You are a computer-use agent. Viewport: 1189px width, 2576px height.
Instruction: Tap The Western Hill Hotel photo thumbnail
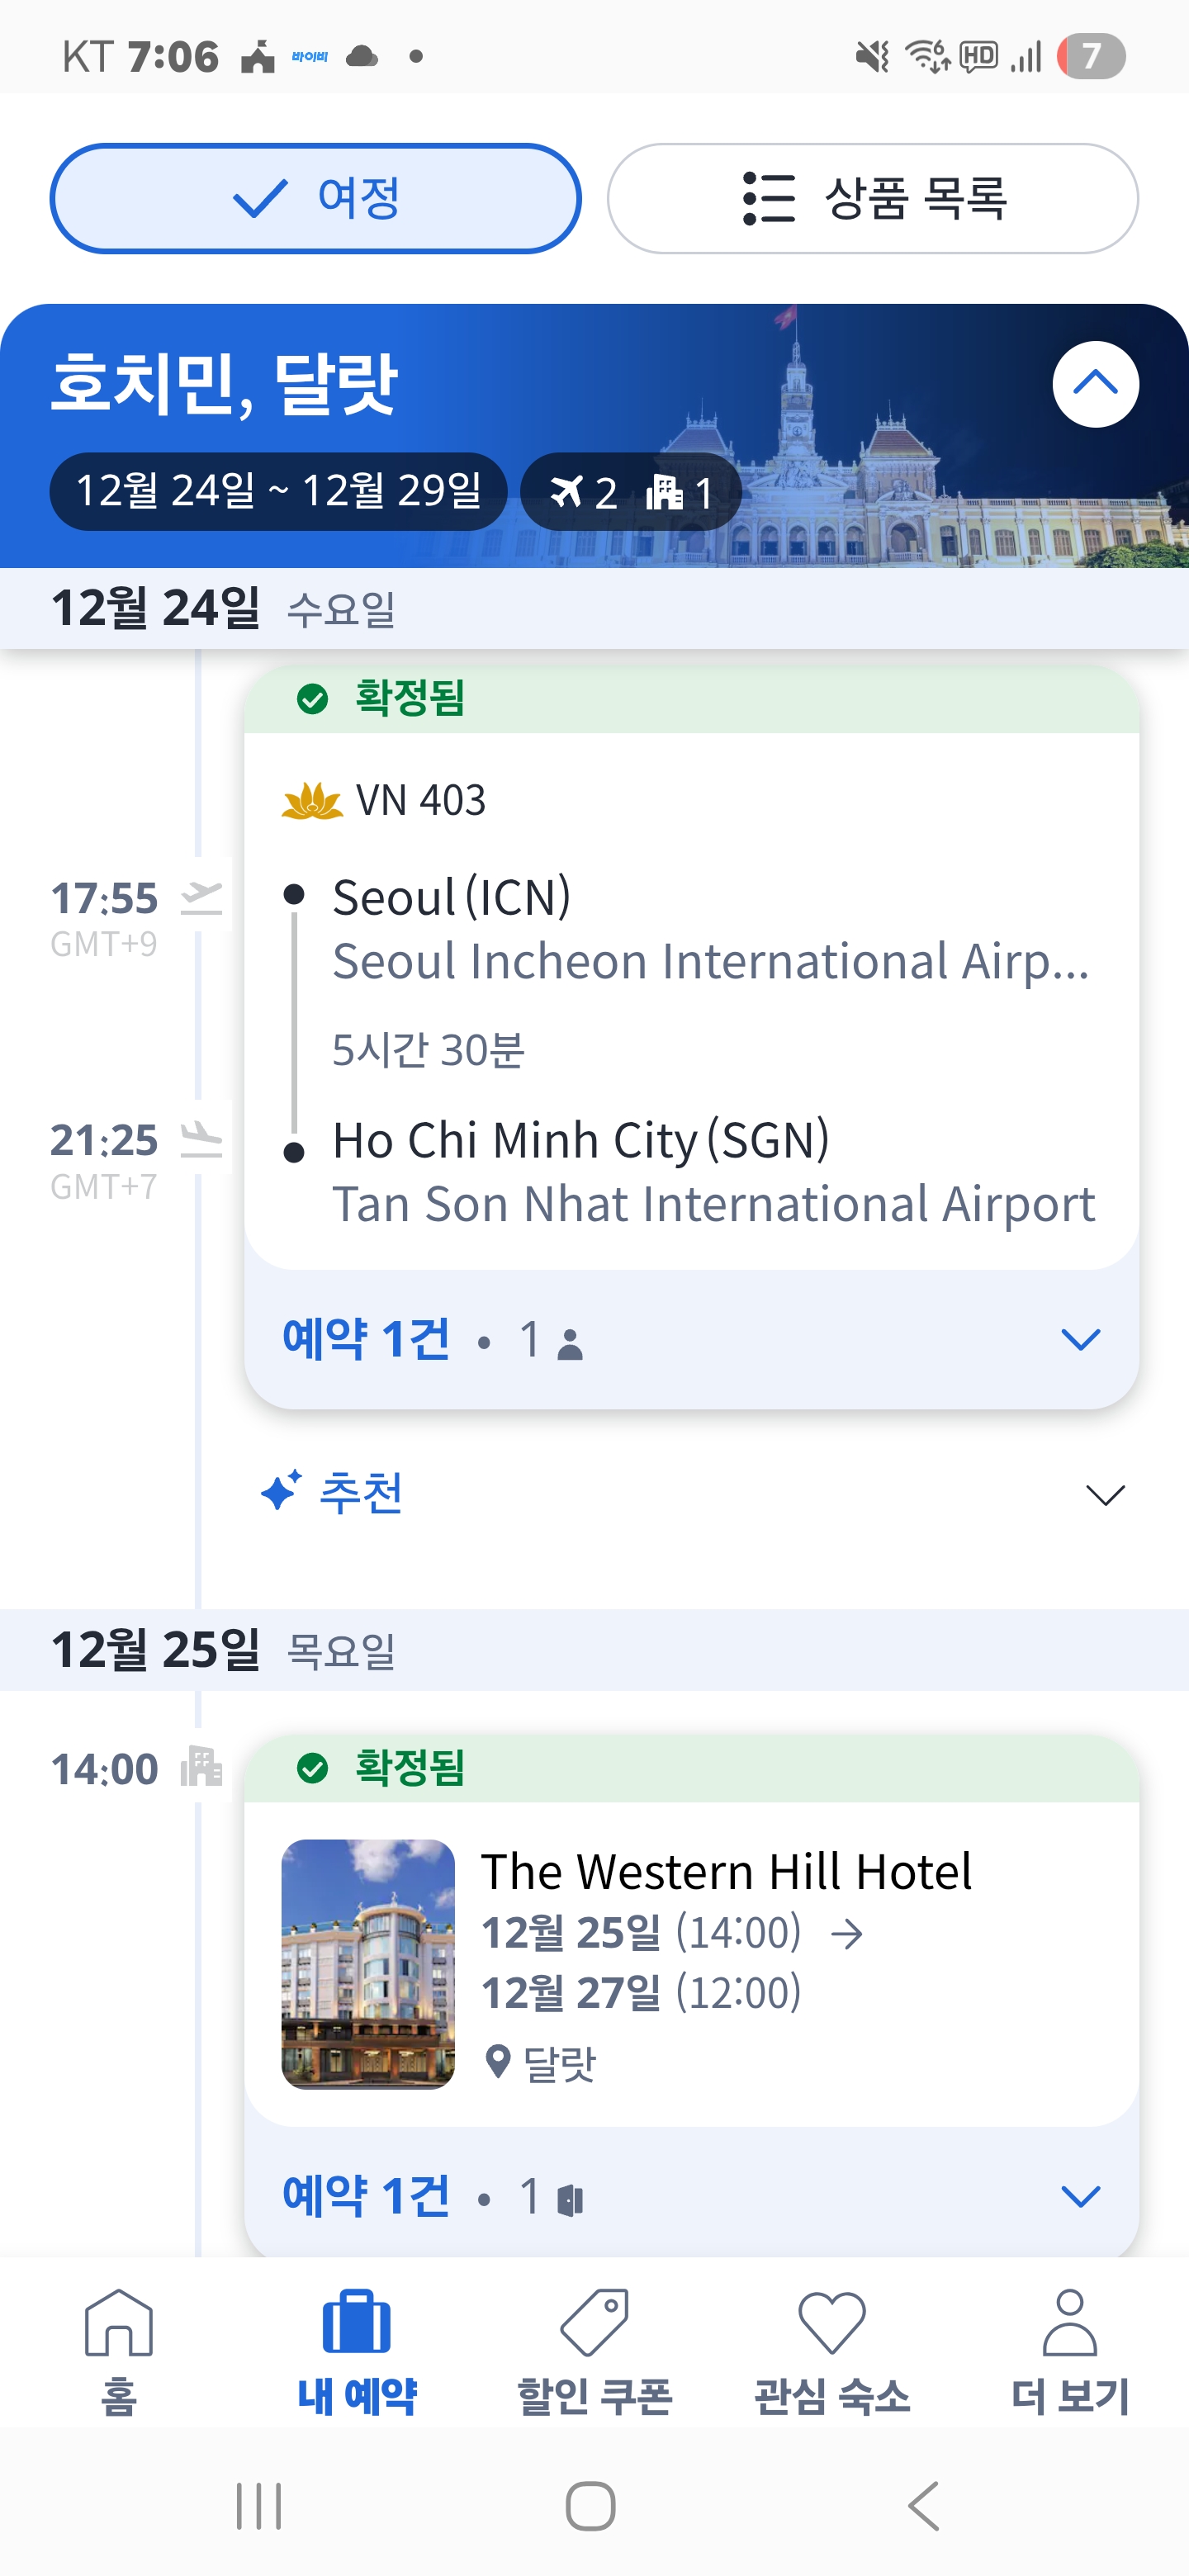pos(368,1963)
